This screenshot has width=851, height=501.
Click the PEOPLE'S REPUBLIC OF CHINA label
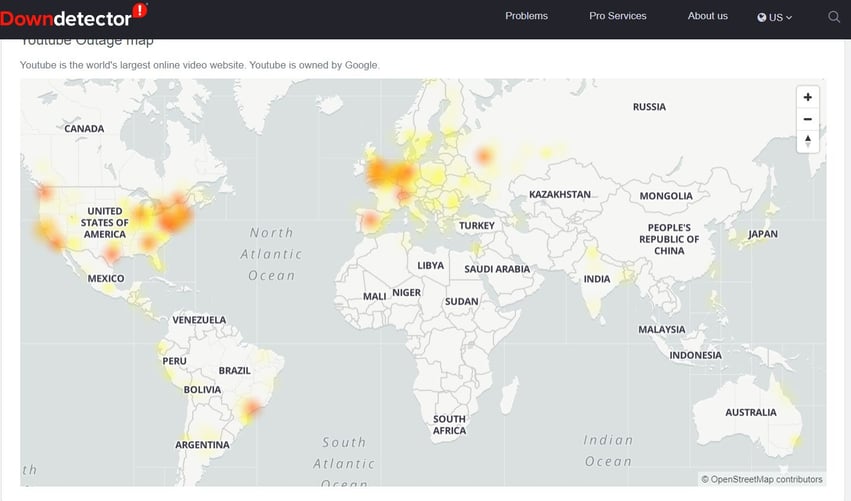(x=669, y=239)
